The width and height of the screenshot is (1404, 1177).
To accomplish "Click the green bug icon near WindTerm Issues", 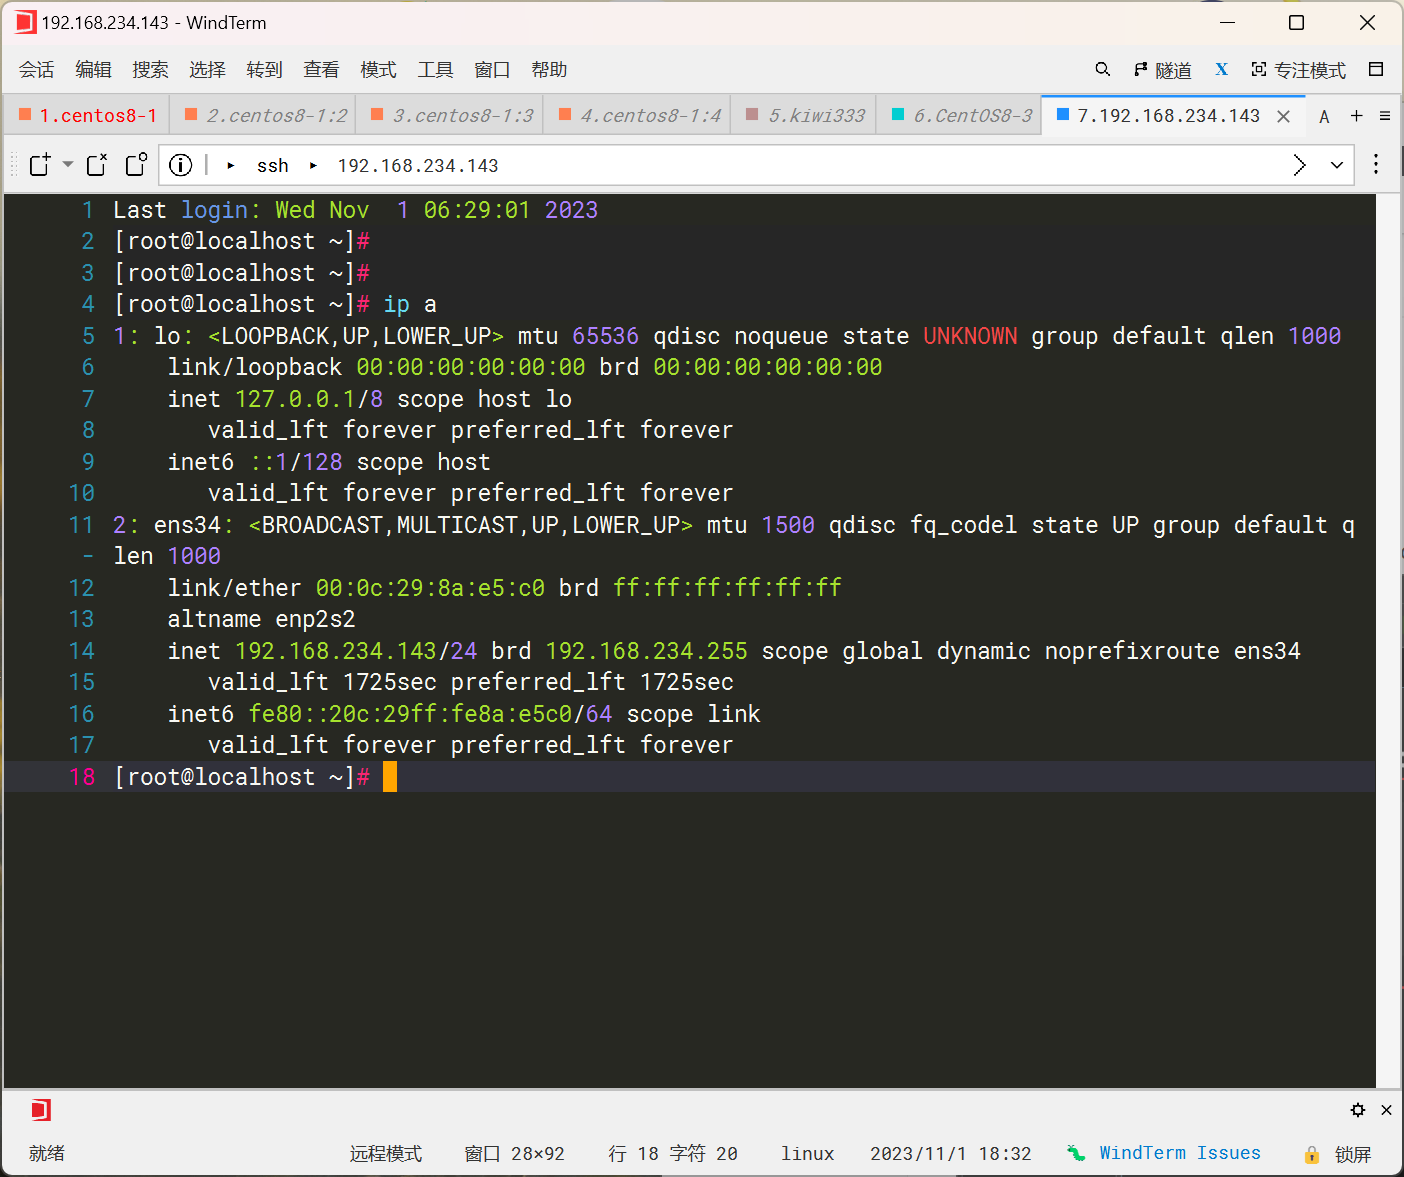I will (x=1076, y=1153).
